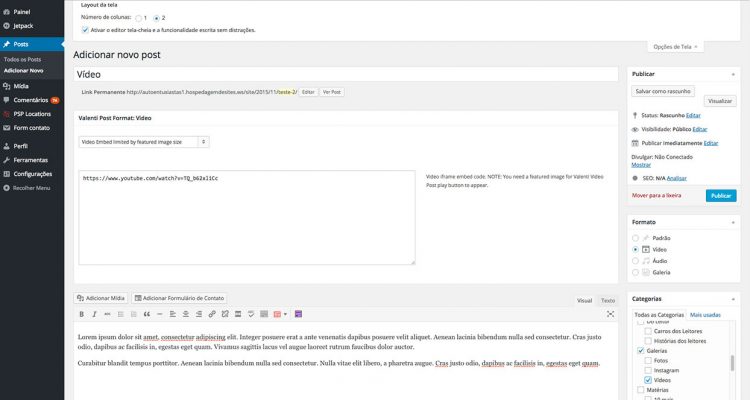Uncheck the Galerias category
This screenshot has width=750, height=400.
tap(640, 352)
